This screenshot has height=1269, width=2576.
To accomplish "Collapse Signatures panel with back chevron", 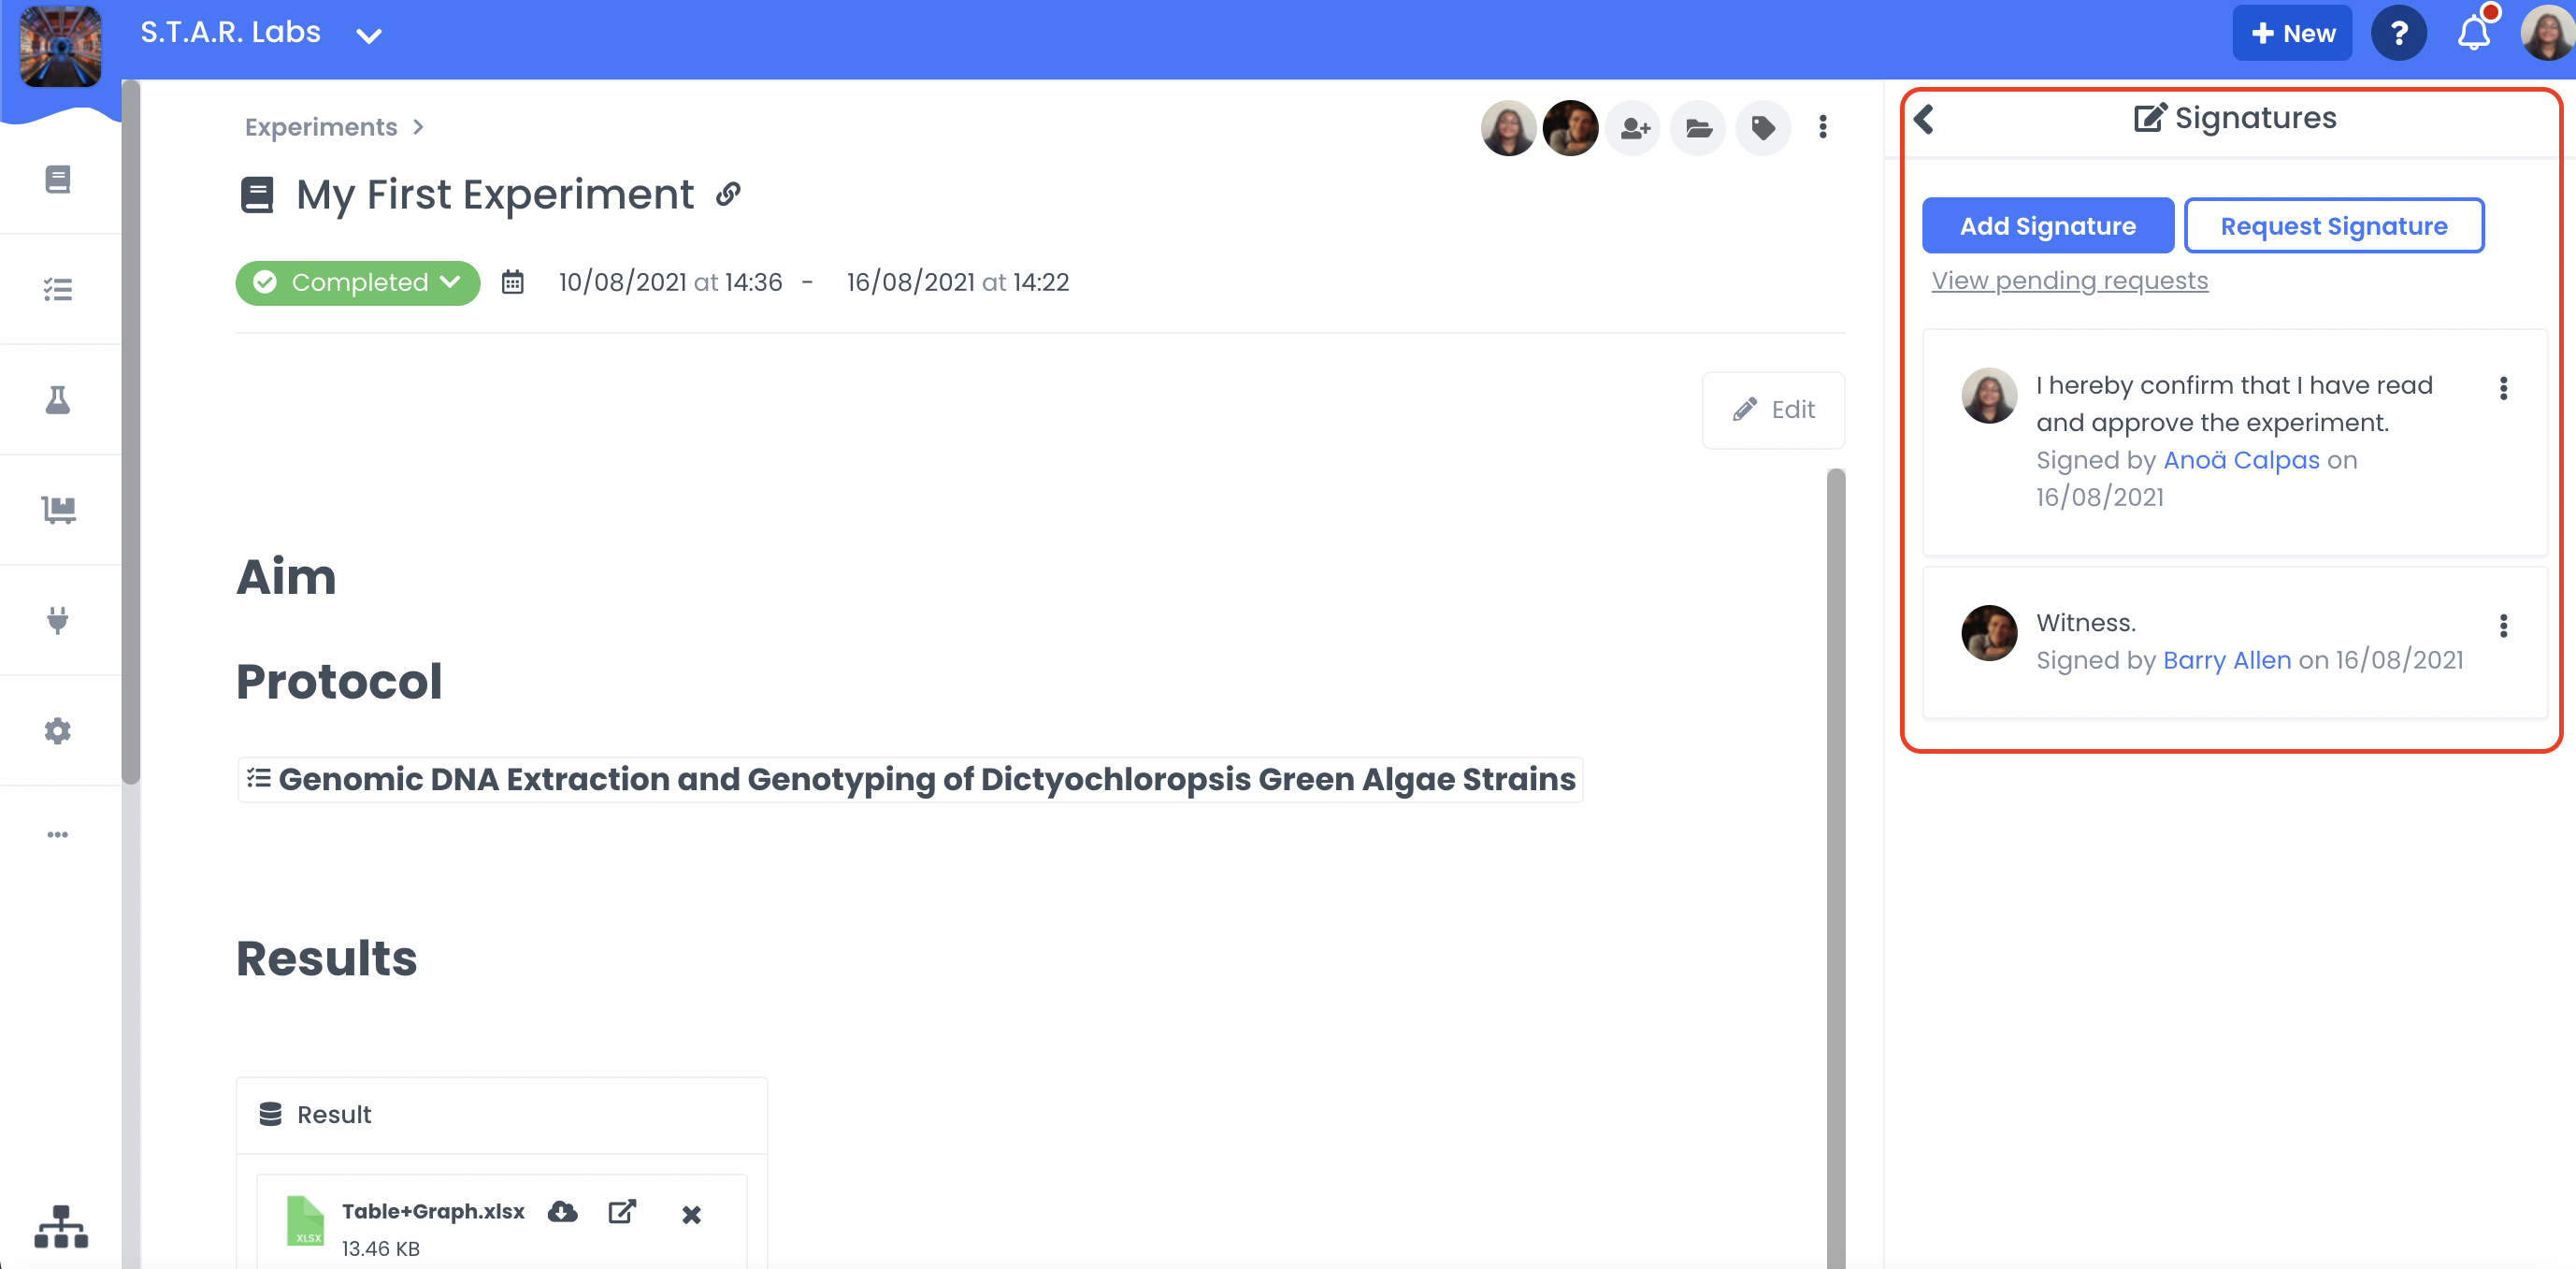I will click(1924, 119).
